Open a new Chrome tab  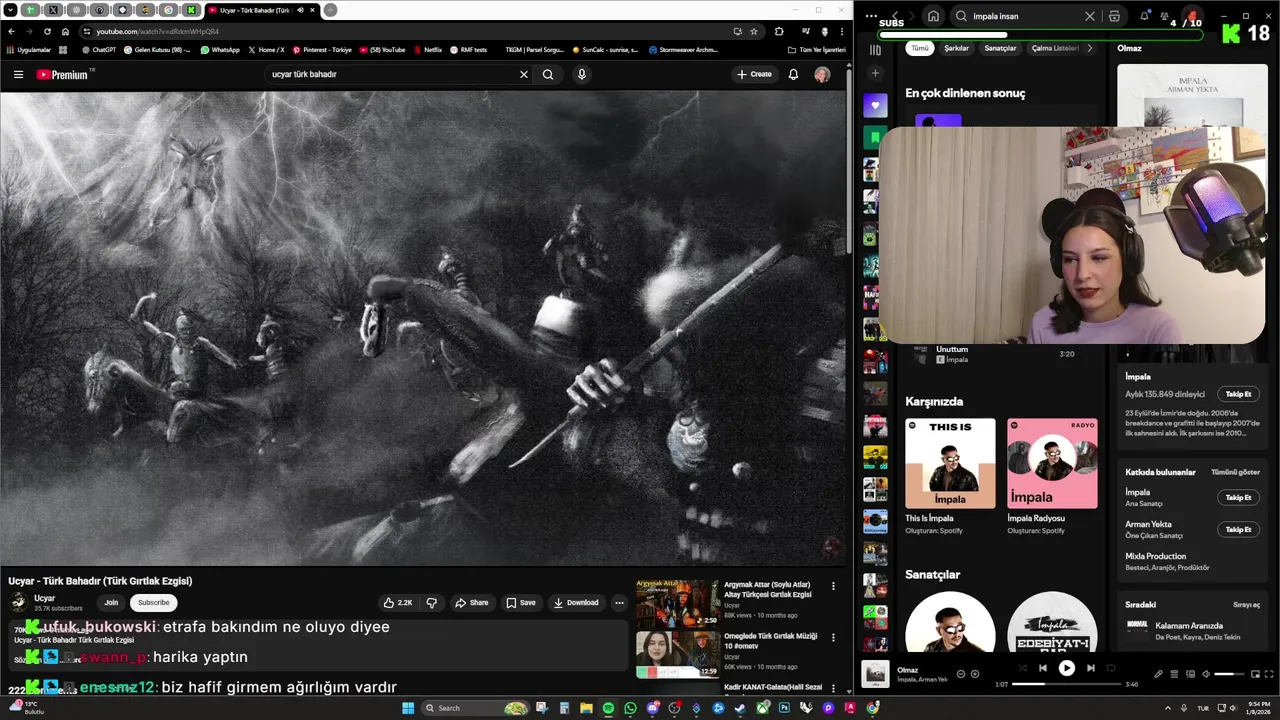coord(330,10)
